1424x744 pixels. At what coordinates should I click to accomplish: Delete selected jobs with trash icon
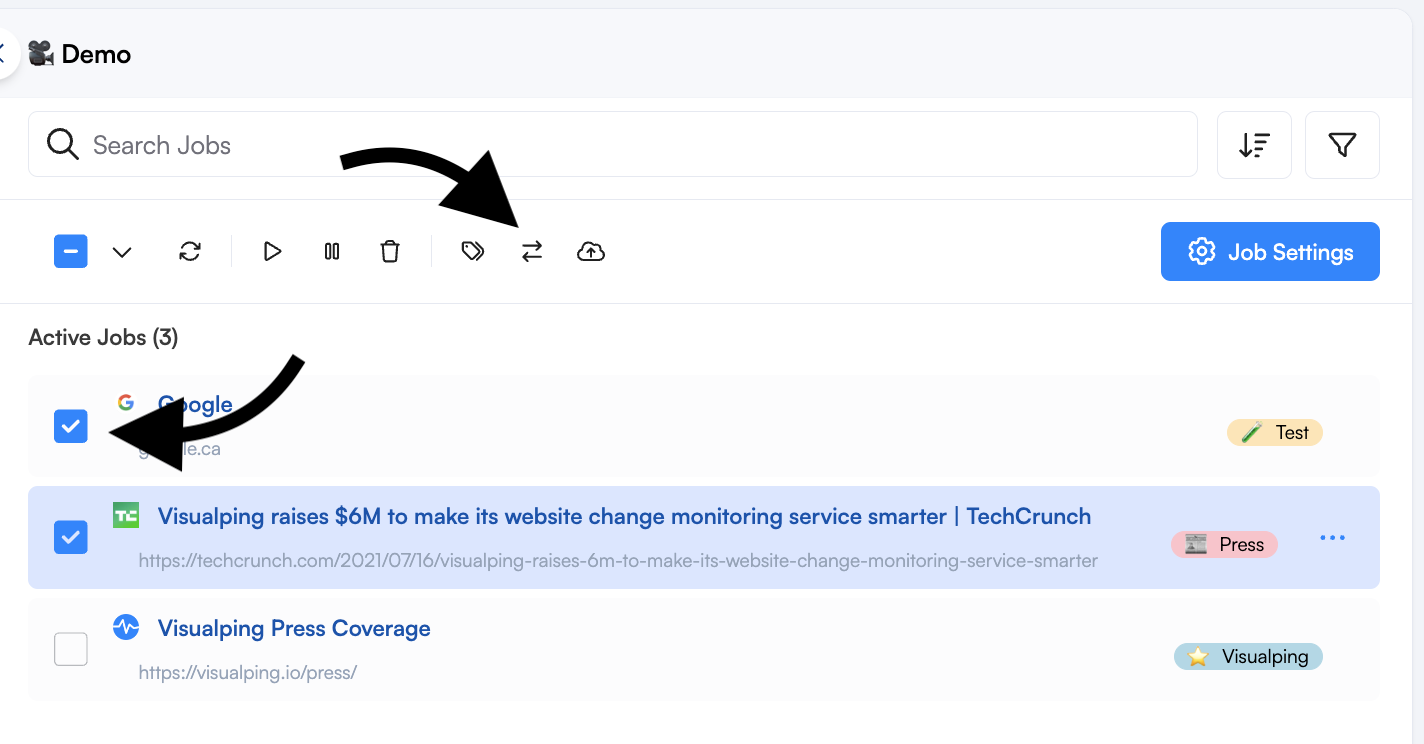(x=390, y=251)
